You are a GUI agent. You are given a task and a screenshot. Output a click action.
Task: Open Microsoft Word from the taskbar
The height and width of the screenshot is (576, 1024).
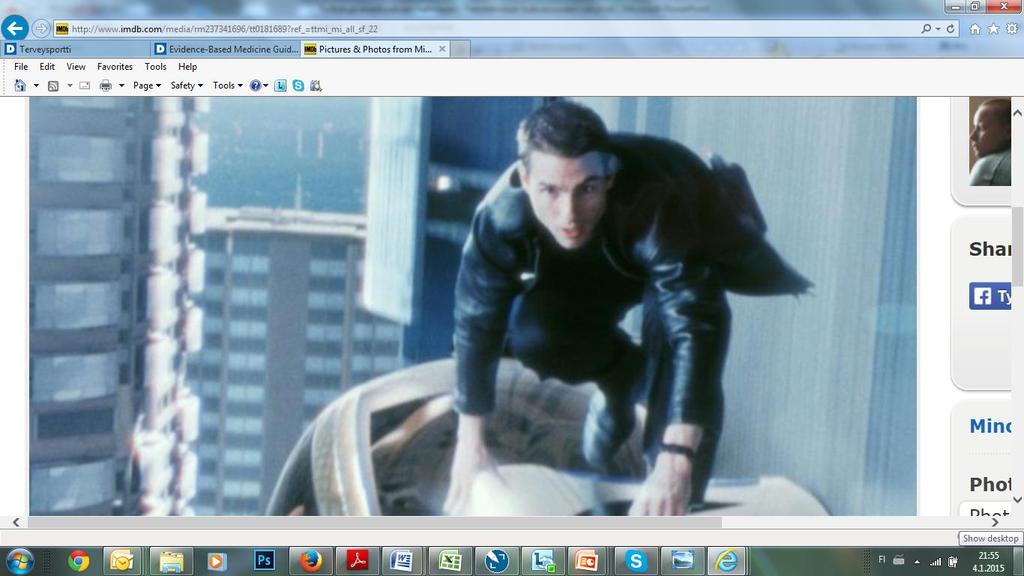tap(401, 561)
